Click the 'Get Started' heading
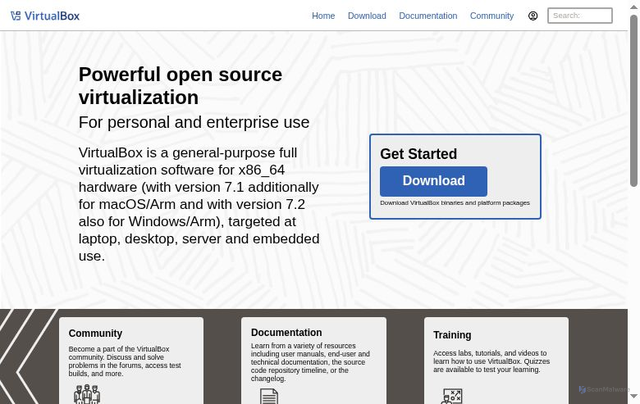The image size is (640, 404). coord(418,154)
